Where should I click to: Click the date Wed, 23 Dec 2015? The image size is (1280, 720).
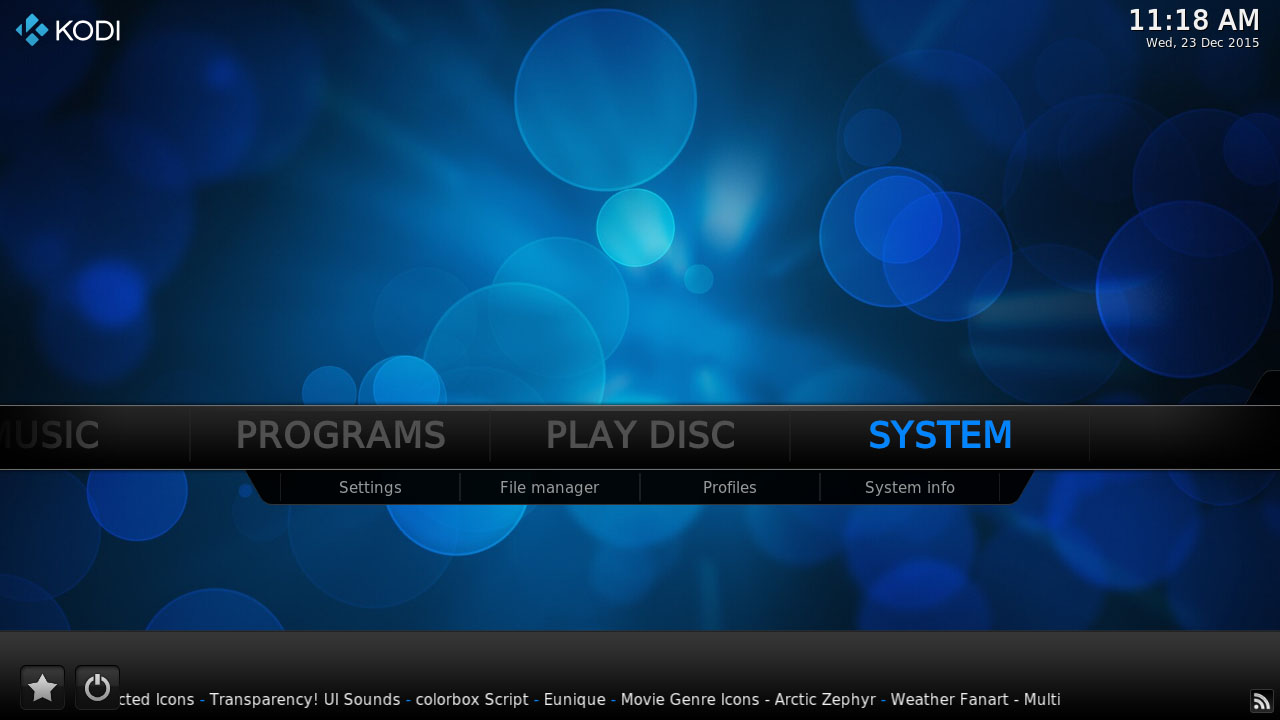click(x=1203, y=43)
